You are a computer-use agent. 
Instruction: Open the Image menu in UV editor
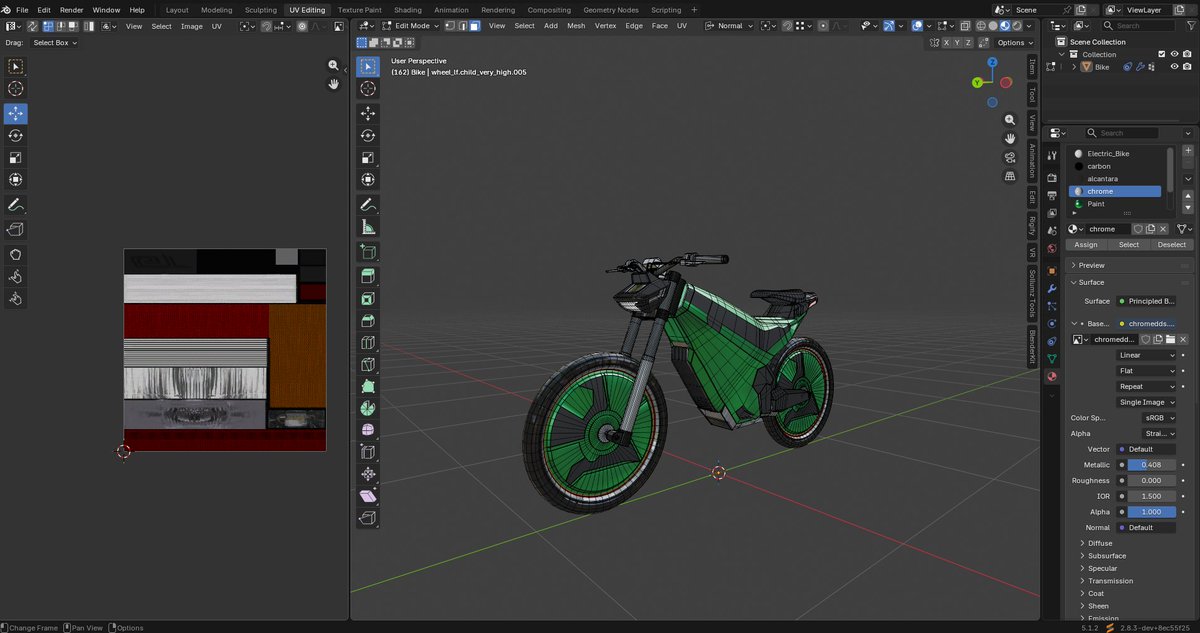coord(192,26)
